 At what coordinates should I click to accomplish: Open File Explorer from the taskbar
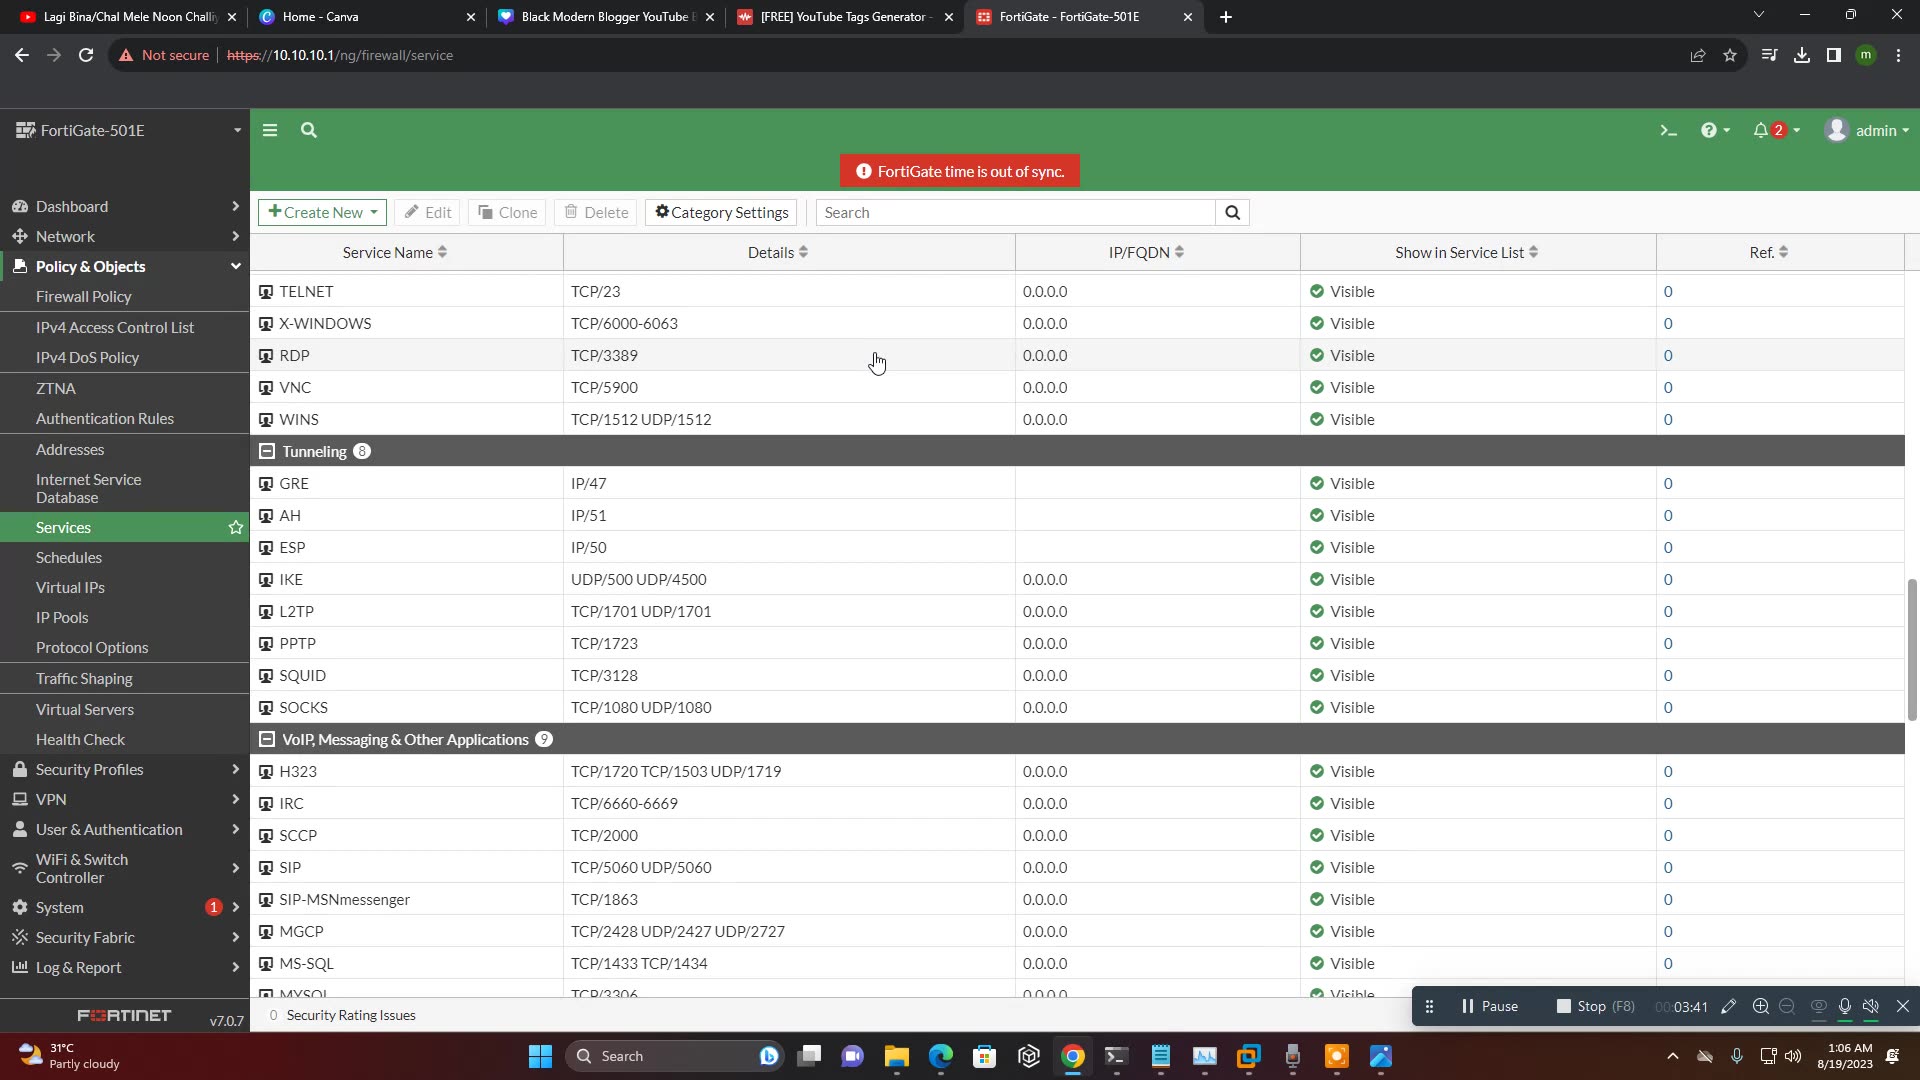[x=897, y=1055]
